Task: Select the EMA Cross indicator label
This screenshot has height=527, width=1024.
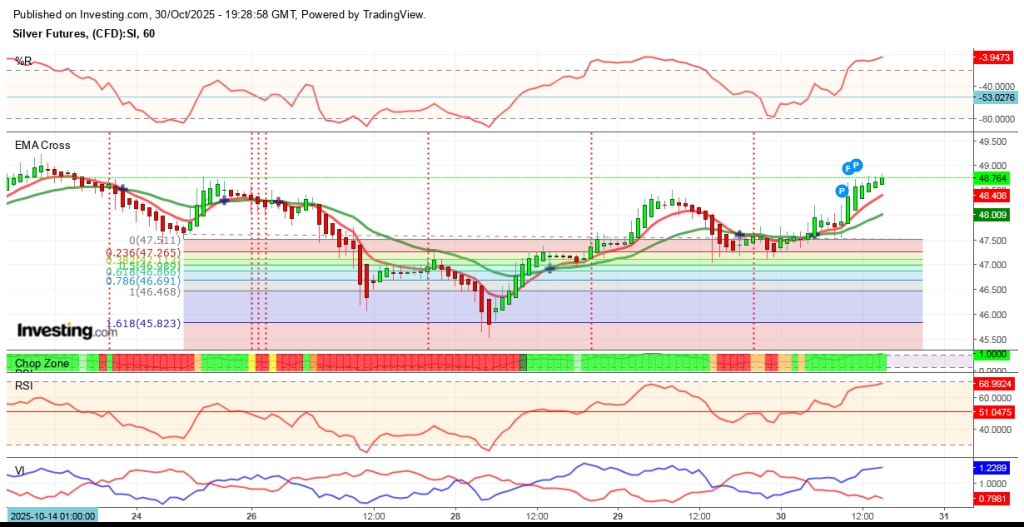Action: pos(42,145)
